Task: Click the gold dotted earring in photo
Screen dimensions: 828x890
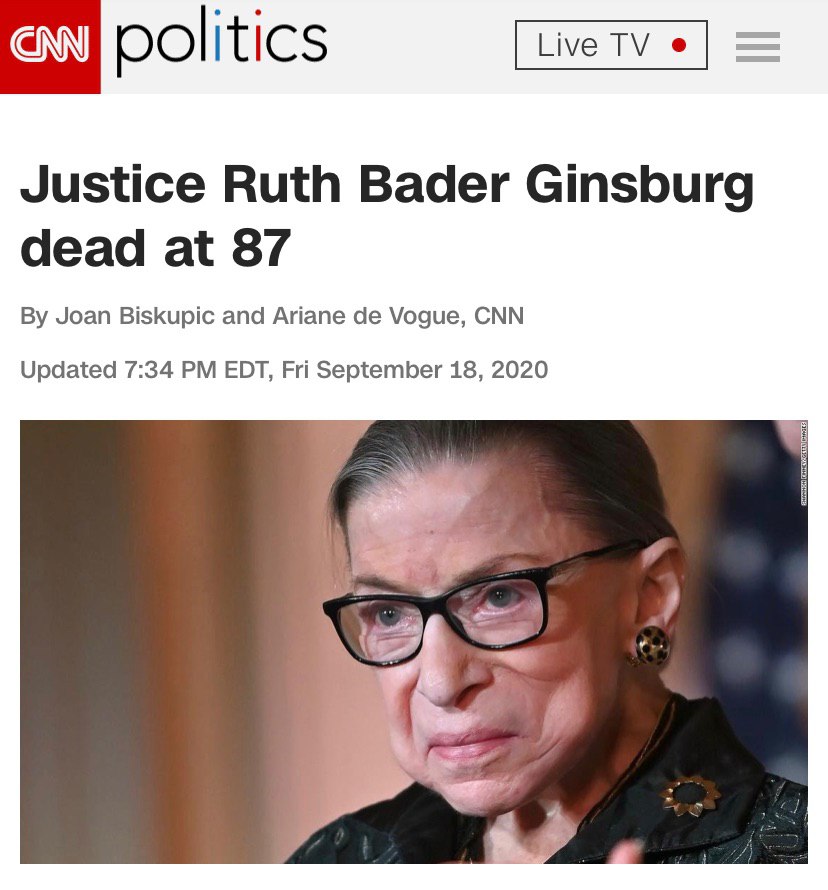Action: click(x=652, y=646)
